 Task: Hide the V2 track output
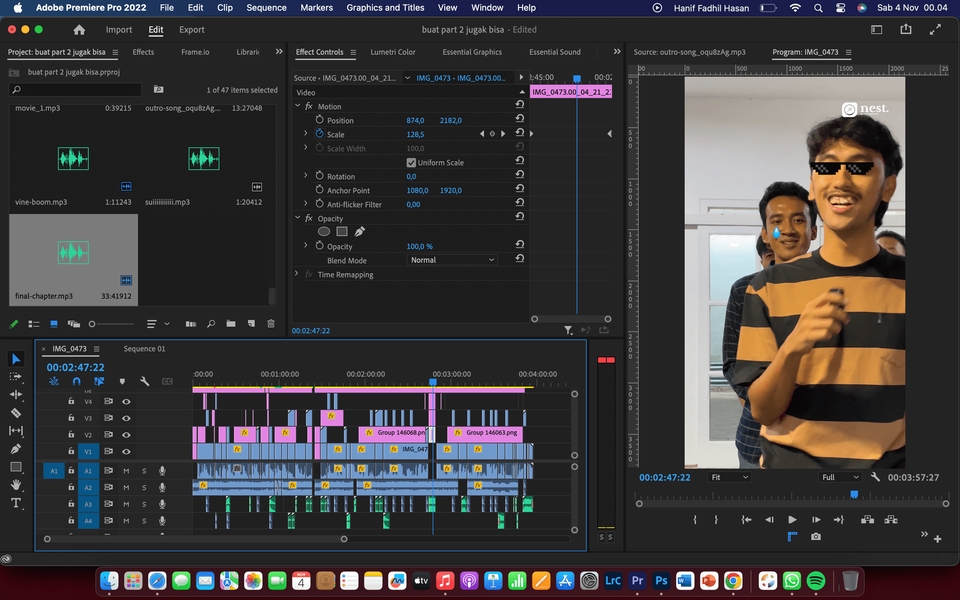[x=126, y=435]
